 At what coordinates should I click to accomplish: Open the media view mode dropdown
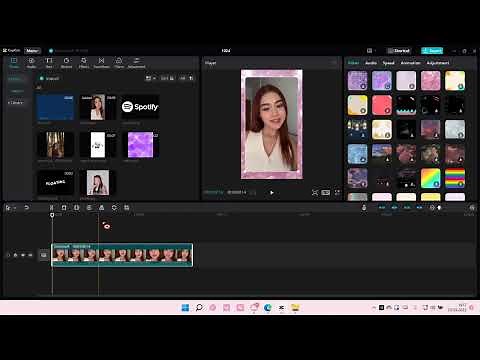pos(151,78)
